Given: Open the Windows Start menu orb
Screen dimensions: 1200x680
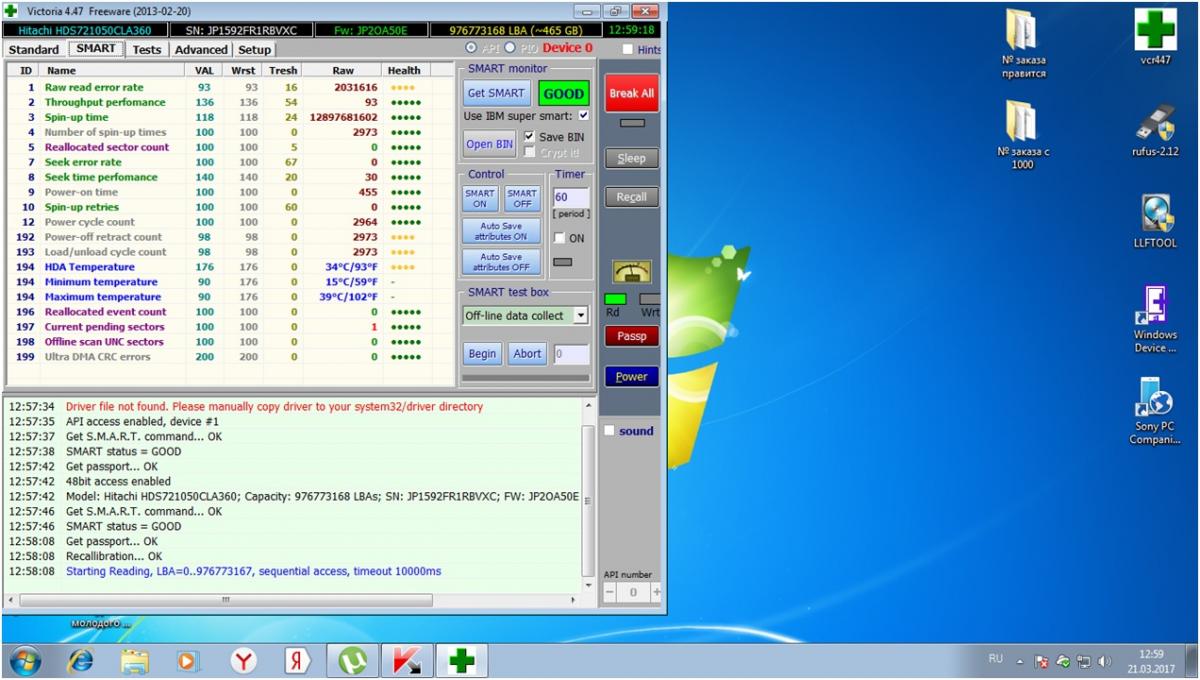Looking at the screenshot, I should click(x=25, y=661).
